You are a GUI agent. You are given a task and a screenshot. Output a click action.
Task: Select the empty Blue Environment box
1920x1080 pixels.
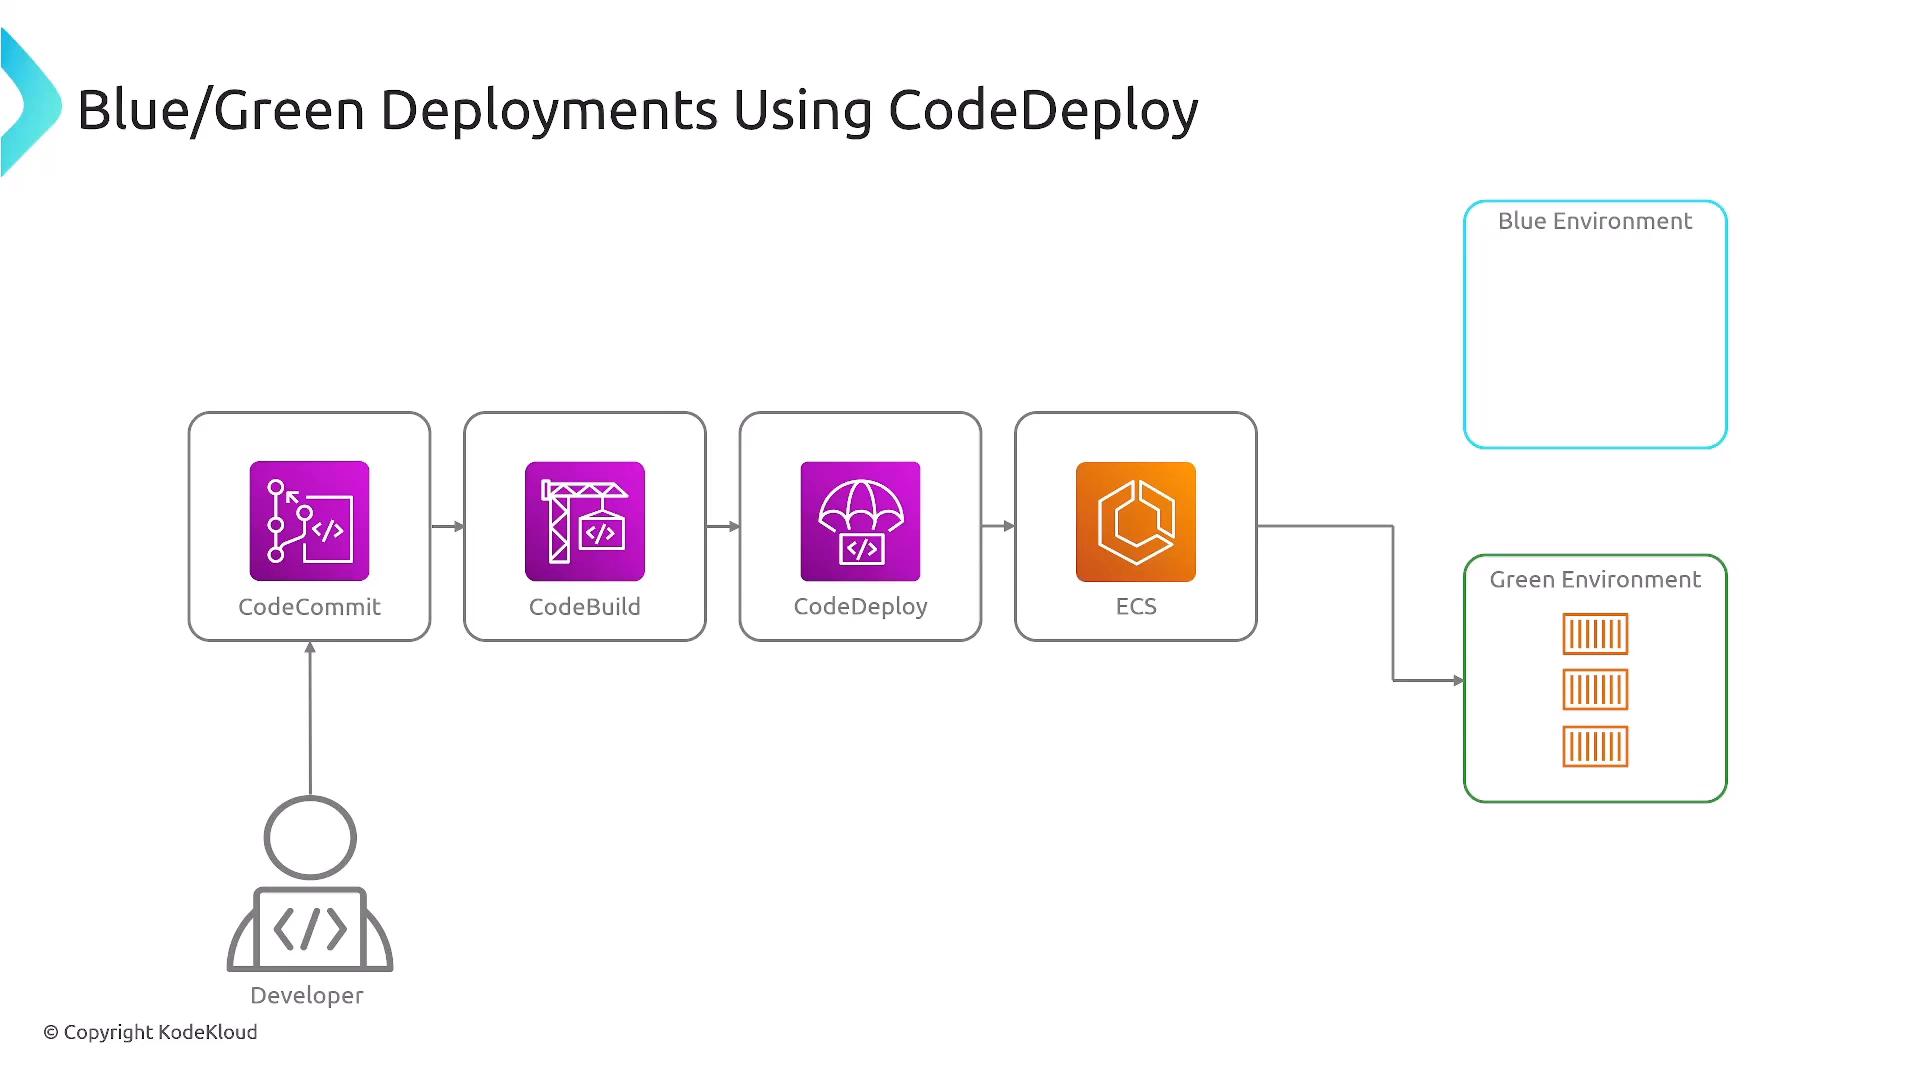(x=1595, y=325)
